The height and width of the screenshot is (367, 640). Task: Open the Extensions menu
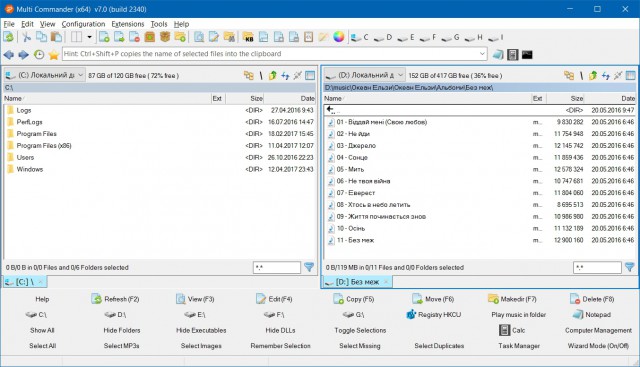128,24
